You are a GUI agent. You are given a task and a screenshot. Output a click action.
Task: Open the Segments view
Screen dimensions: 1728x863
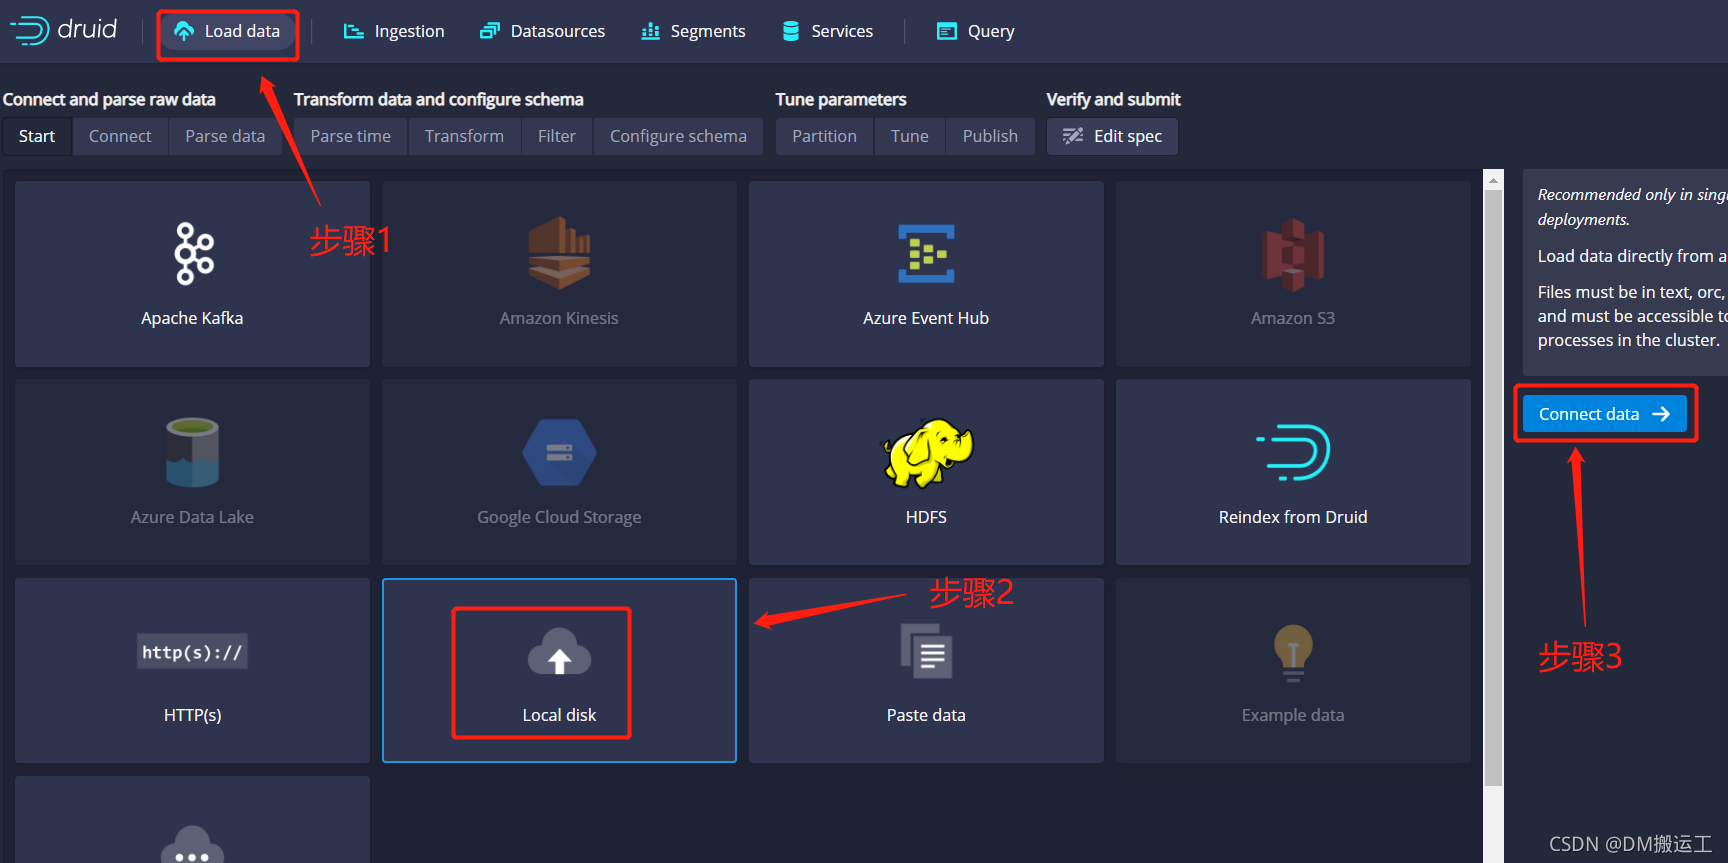694,31
